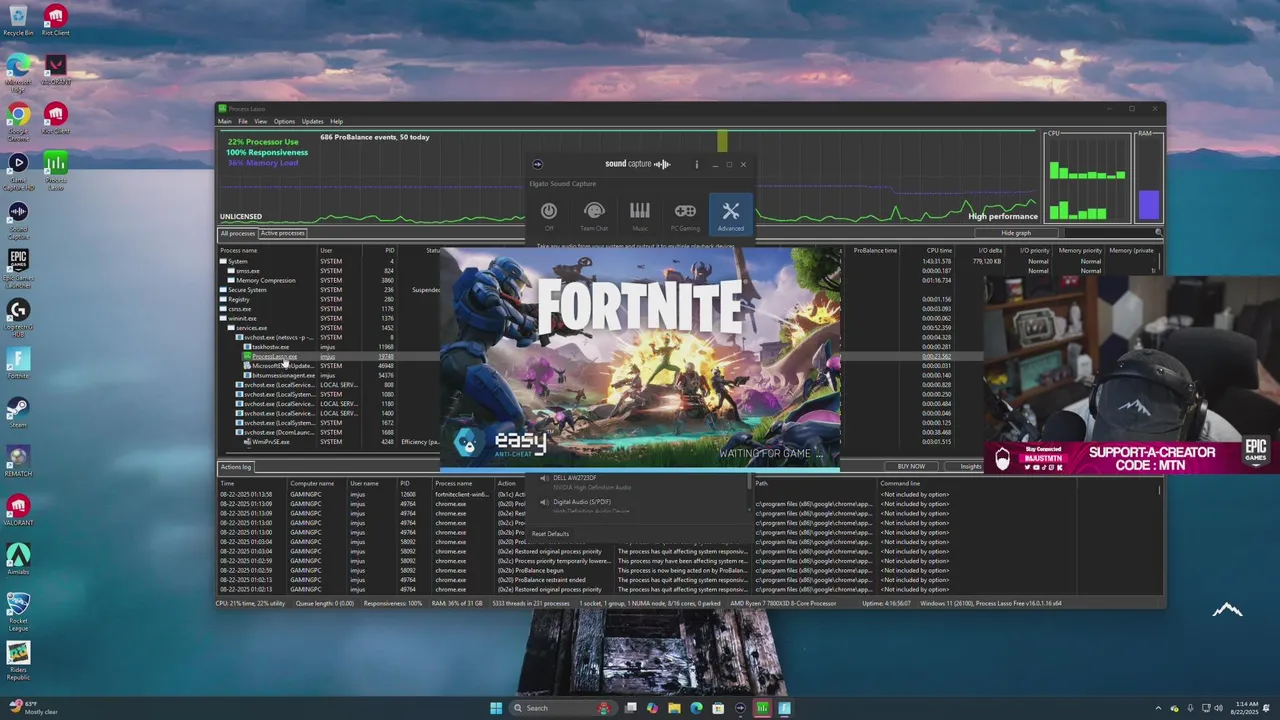Select Advanced mode in Sound Capture
This screenshot has width=1280, height=720.
click(x=731, y=215)
